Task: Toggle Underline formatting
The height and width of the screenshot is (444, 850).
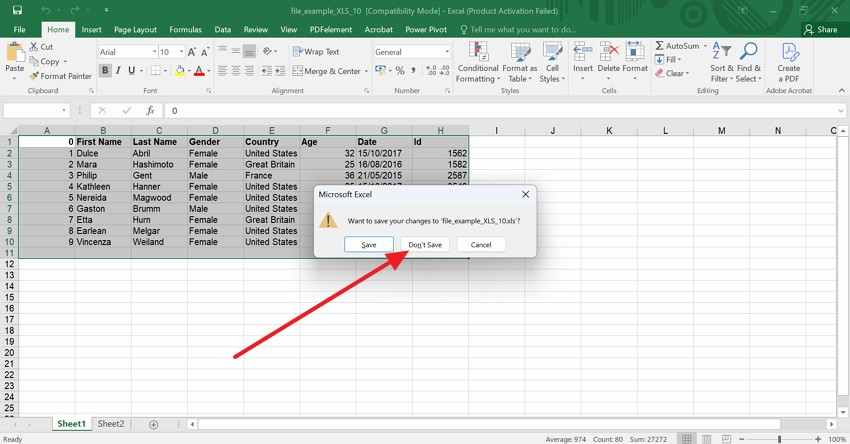Action: 131,70
